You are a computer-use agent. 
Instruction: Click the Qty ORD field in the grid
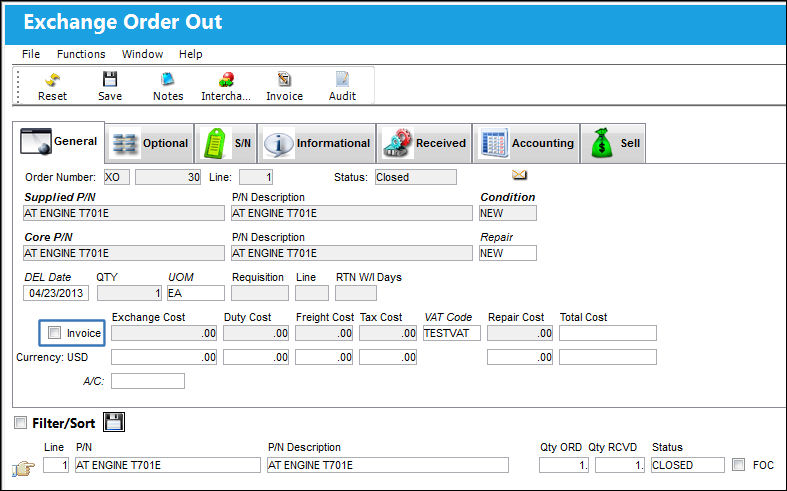coord(564,465)
